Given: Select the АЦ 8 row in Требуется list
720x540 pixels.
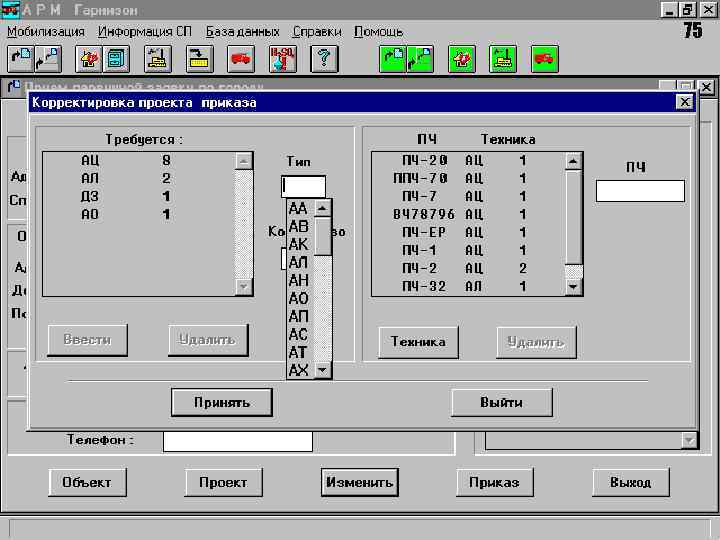Looking at the screenshot, I should 139,161.
